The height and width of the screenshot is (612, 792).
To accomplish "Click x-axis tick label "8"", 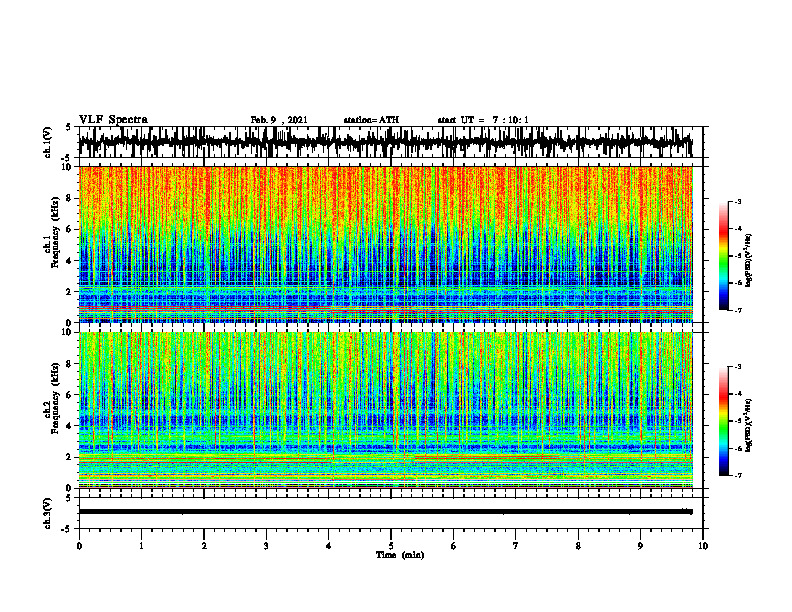I will pos(578,546).
